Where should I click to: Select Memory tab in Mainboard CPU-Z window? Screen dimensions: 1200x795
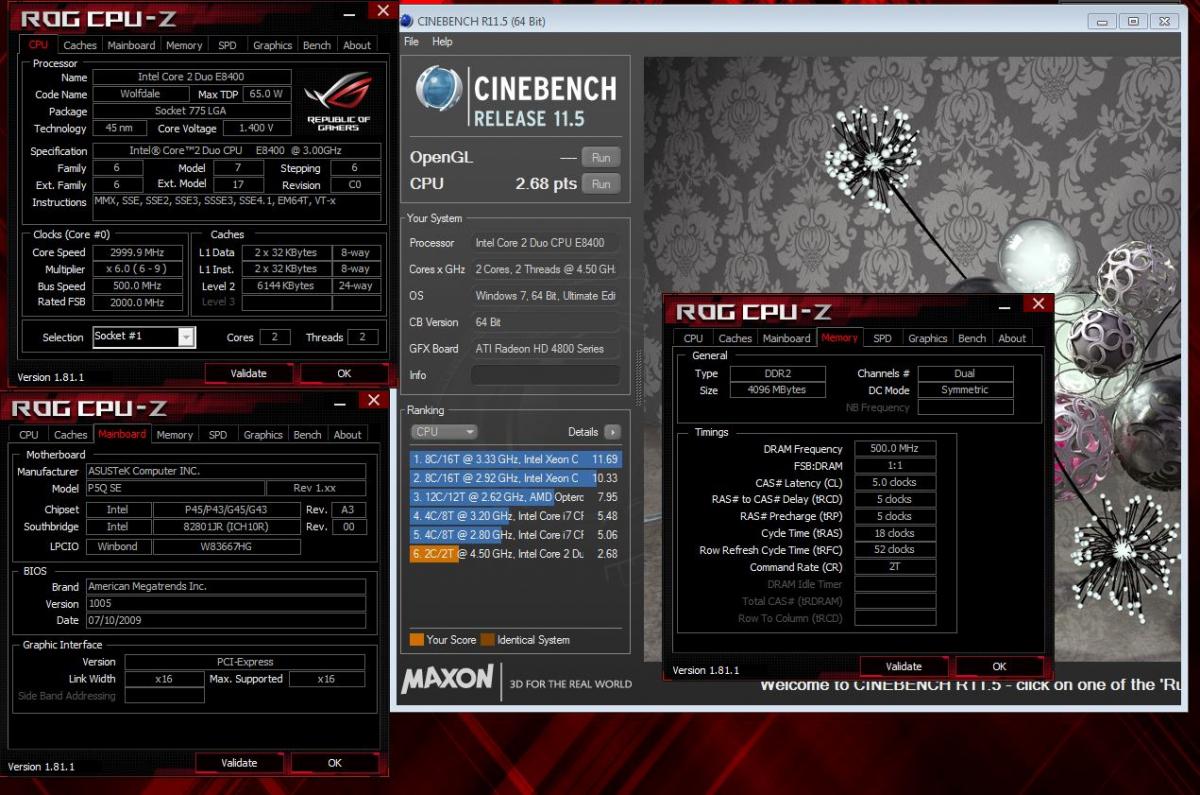[174, 435]
